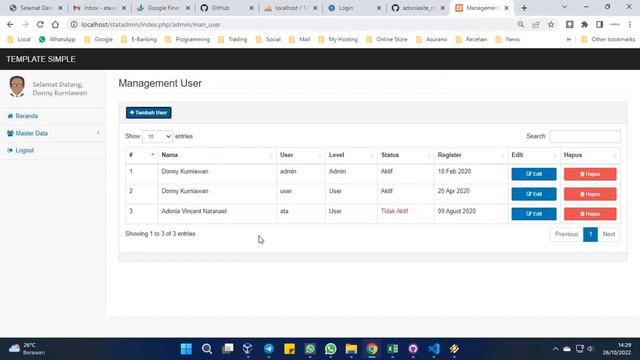Open a new browser tab
This screenshot has height=360, width=640.
[524, 8]
